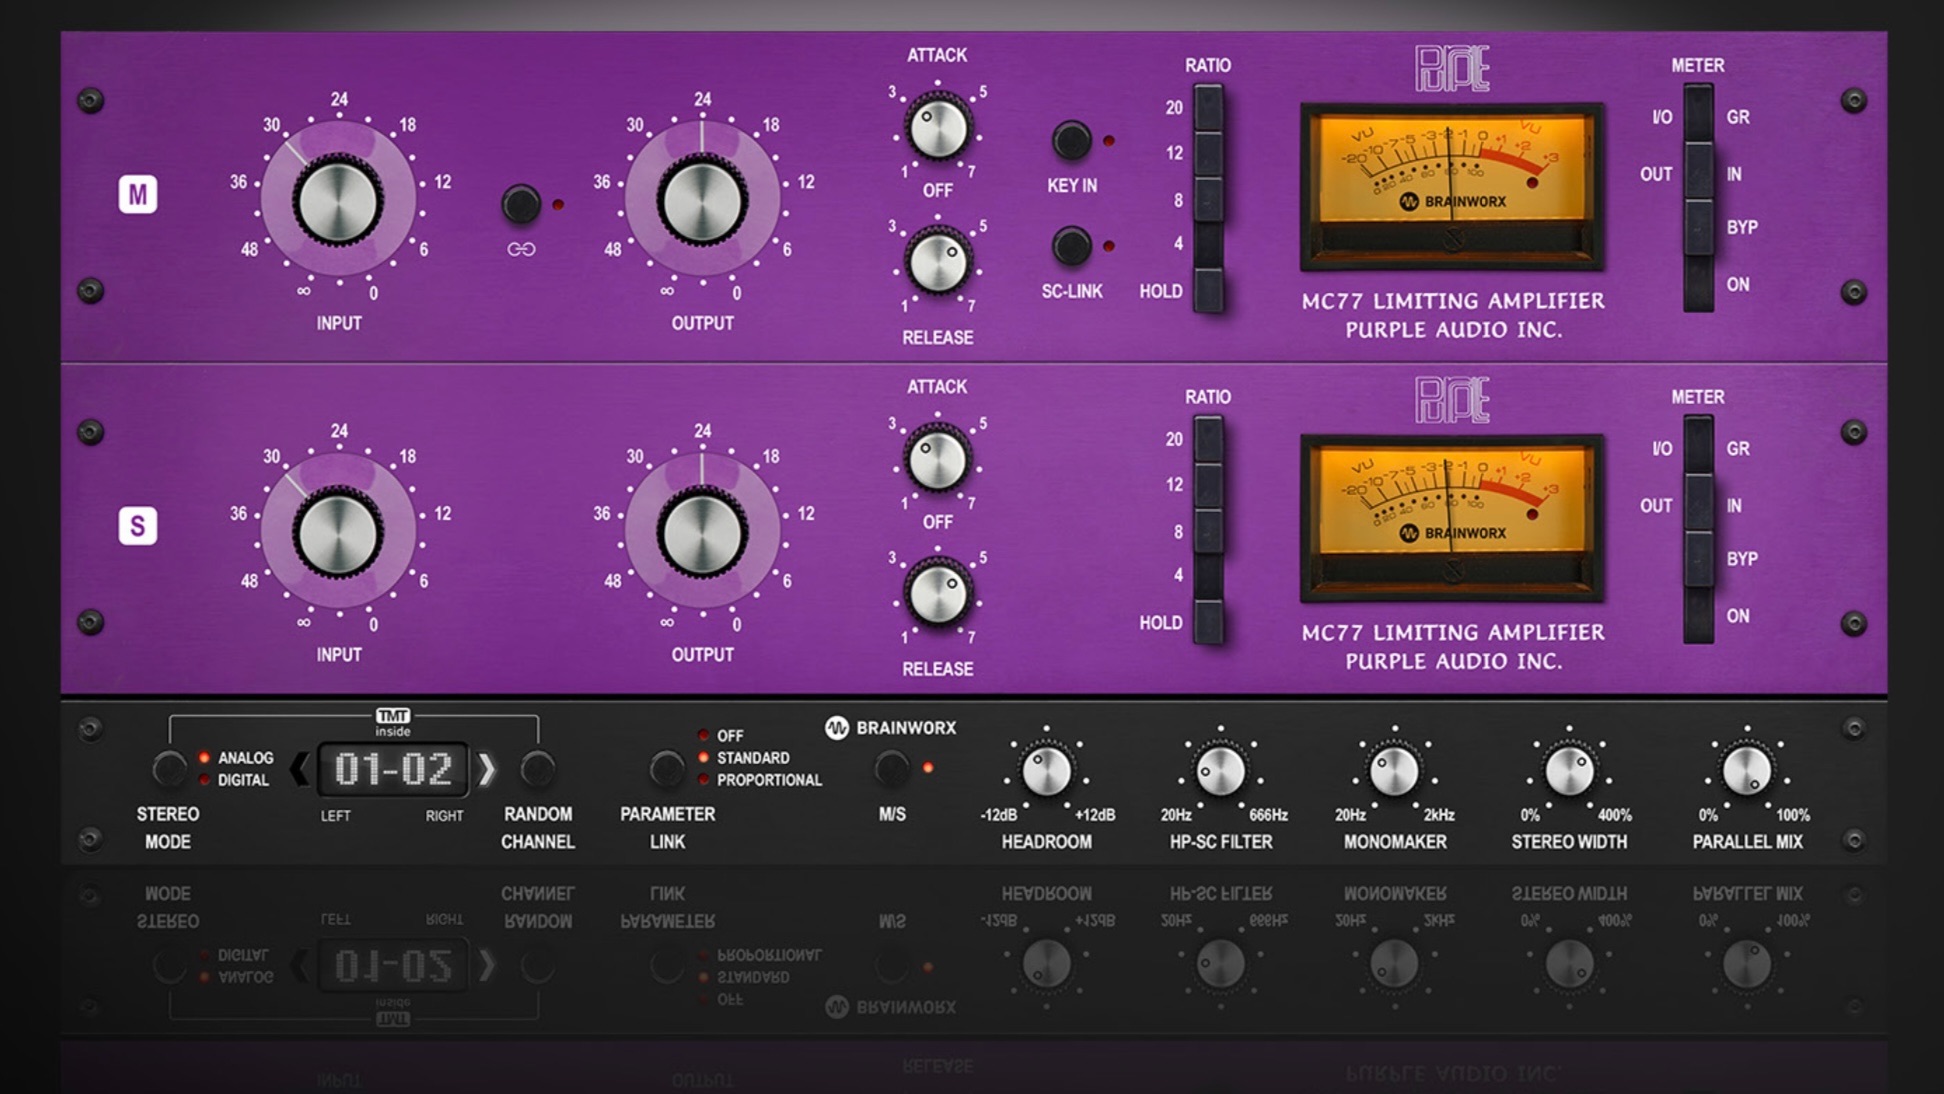The width and height of the screenshot is (1944, 1094).
Task: Select ratio 20 on M channel
Action: point(1208,108)
